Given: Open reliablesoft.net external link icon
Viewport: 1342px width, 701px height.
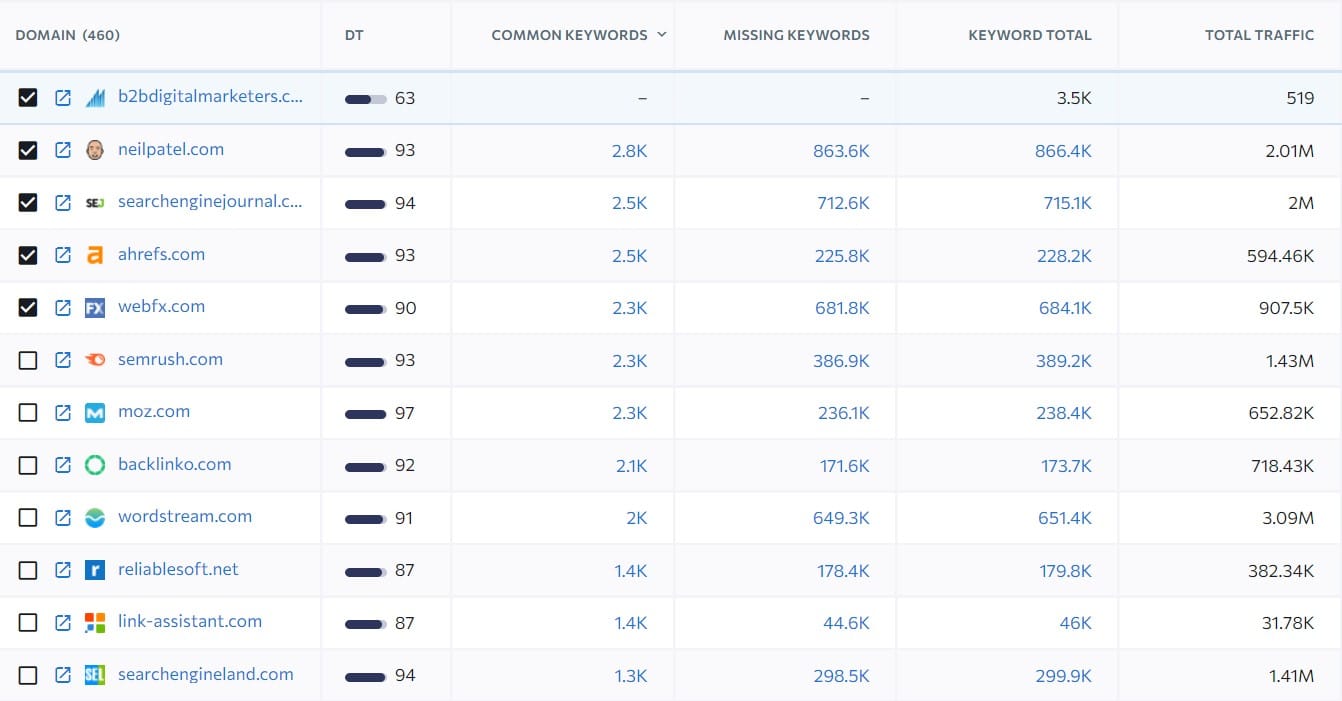Looking at the screenshot, I should tap(63, 570).
